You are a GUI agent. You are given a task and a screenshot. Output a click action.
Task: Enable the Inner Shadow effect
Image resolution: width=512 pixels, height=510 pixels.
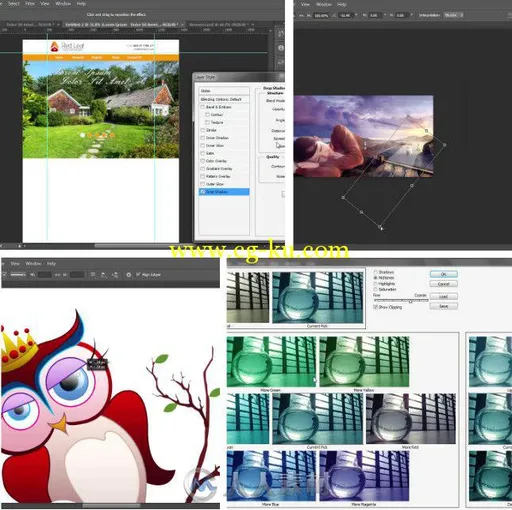click(x=202, y=138)
